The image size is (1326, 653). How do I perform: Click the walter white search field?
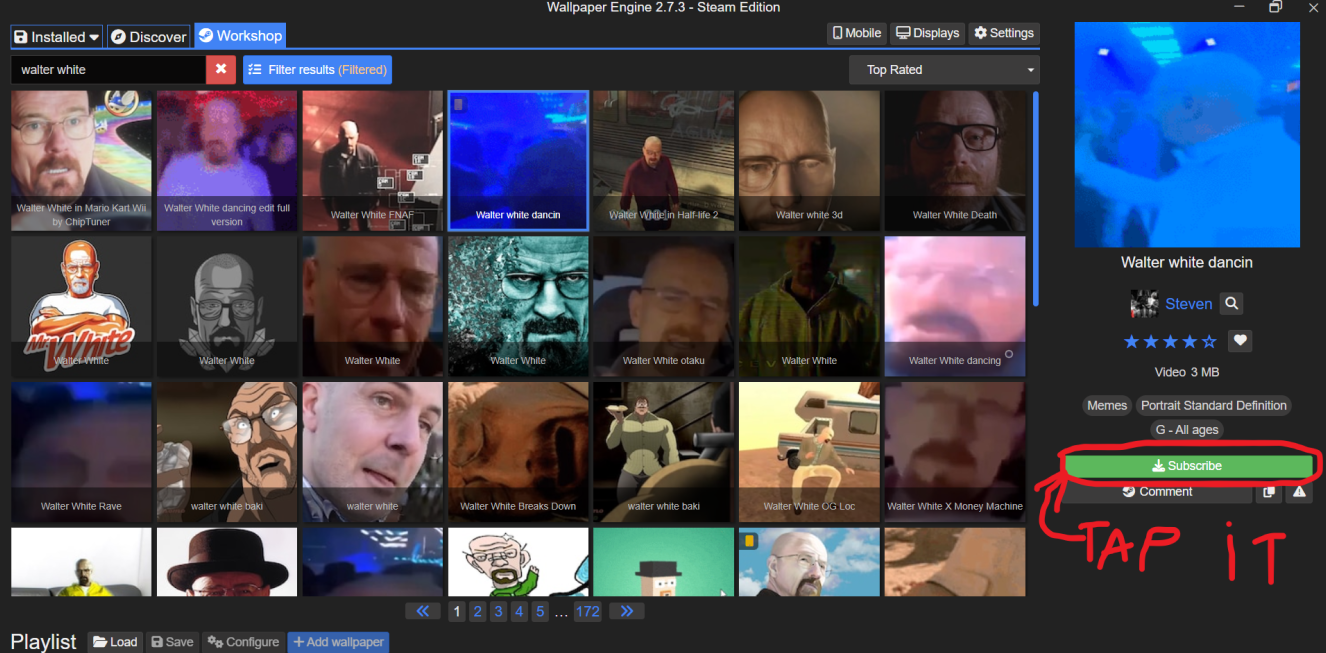coord(108,70)
